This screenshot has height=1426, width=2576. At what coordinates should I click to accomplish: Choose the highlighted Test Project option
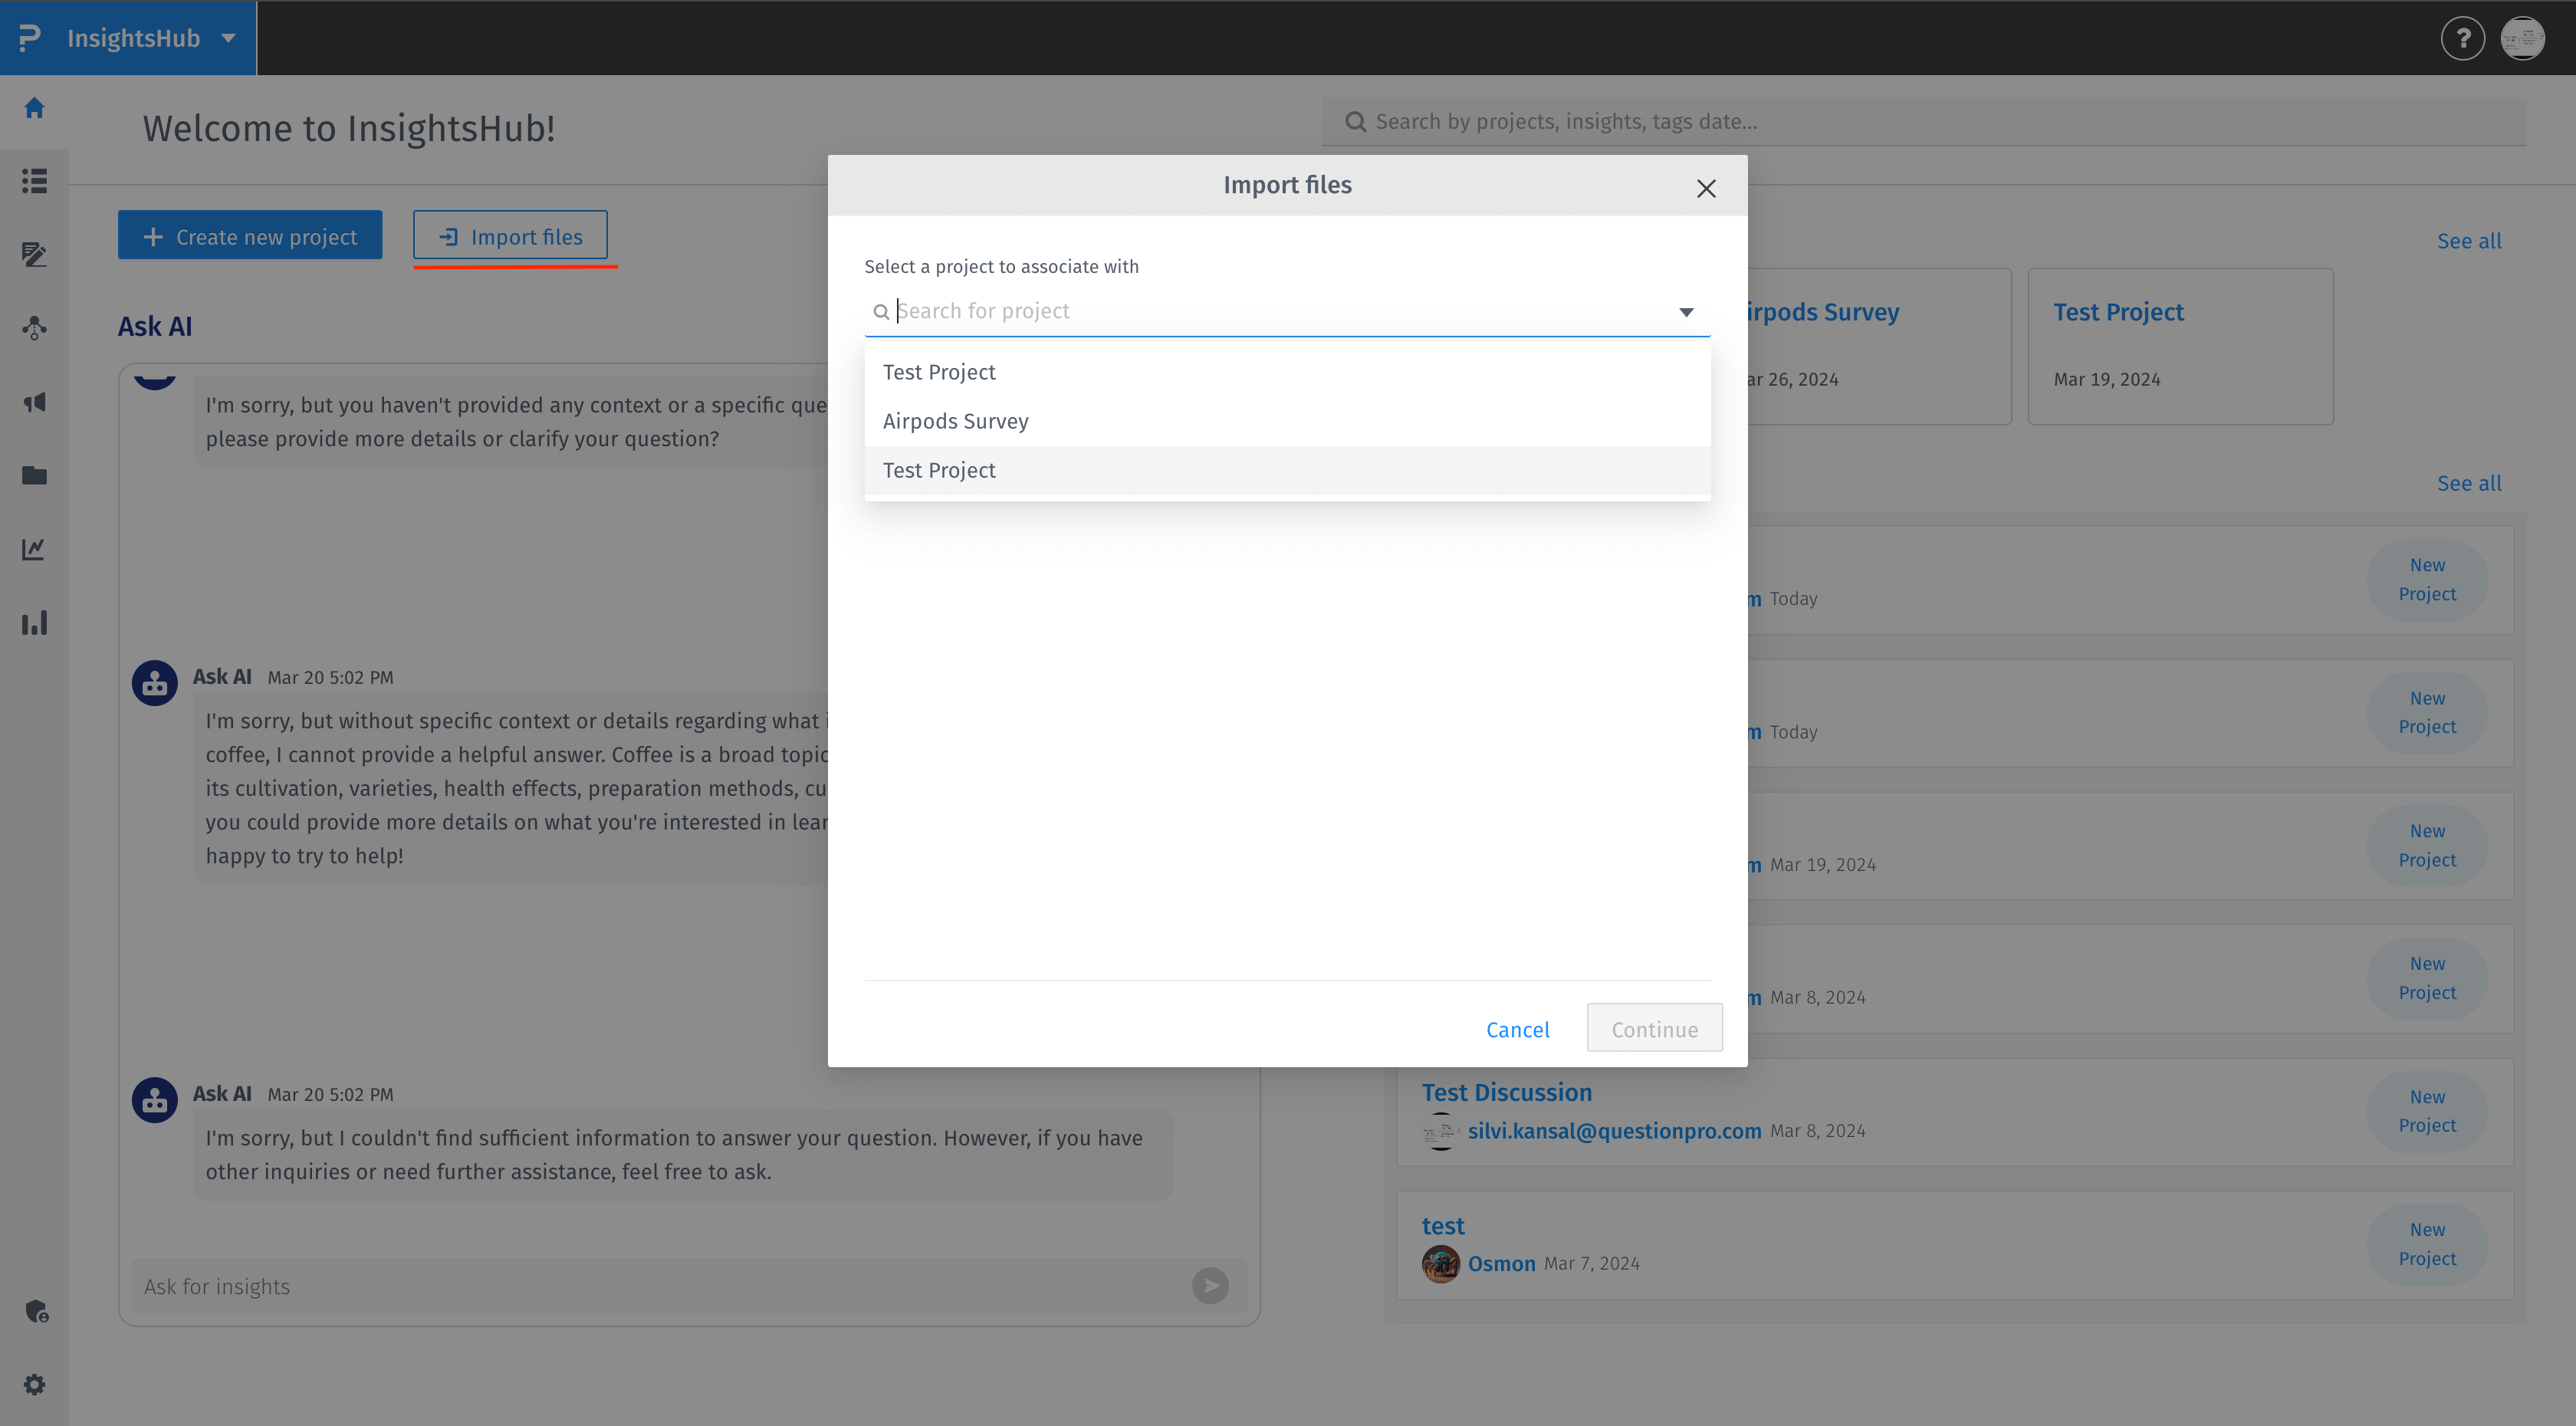coord(939,470)
